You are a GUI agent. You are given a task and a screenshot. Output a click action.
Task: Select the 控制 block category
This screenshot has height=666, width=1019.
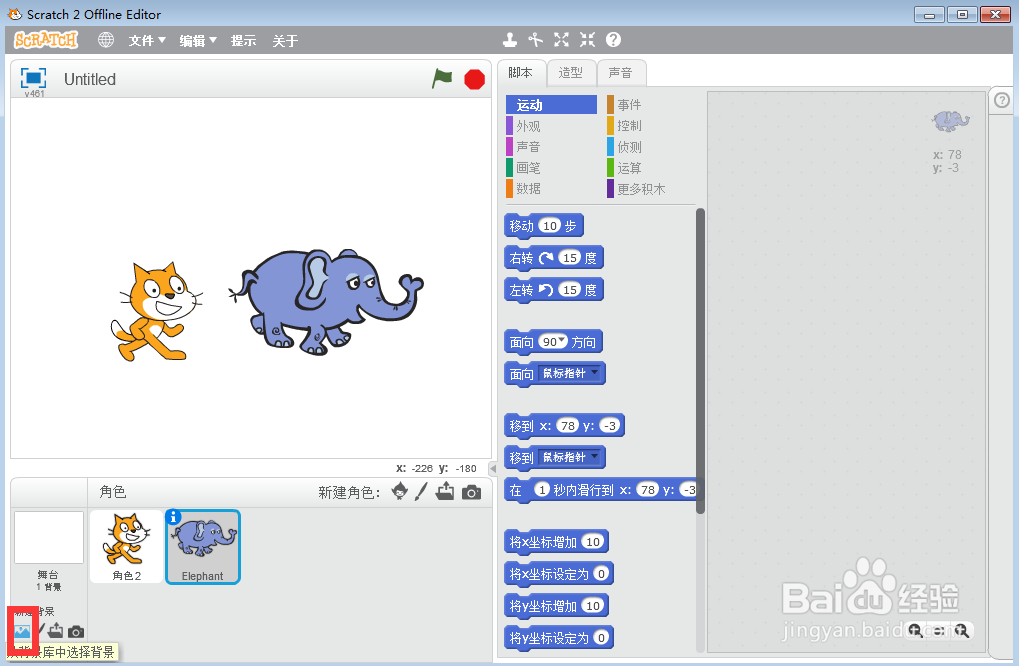pos(650,125)
